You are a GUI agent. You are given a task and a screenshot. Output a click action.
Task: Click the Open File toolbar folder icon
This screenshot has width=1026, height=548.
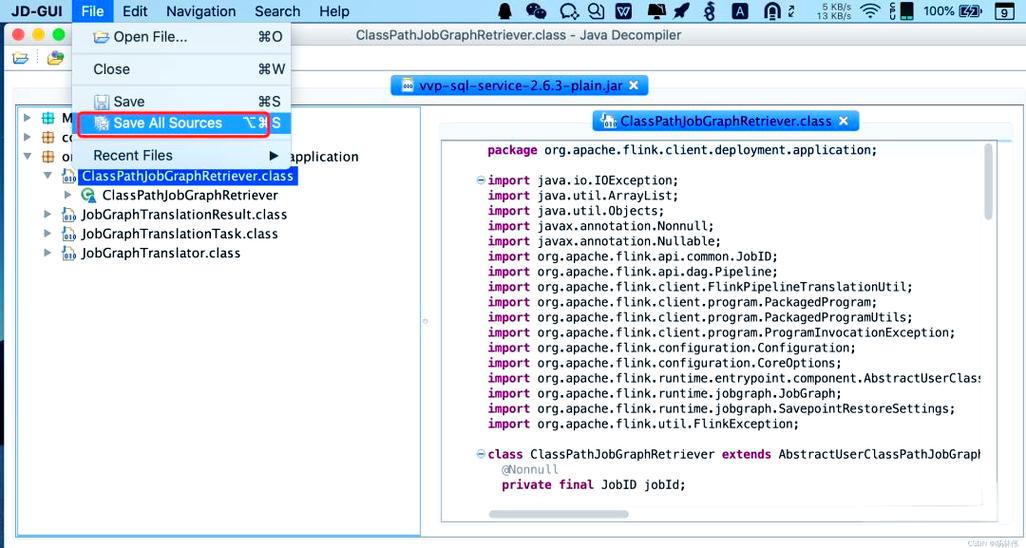click(21, 59)
